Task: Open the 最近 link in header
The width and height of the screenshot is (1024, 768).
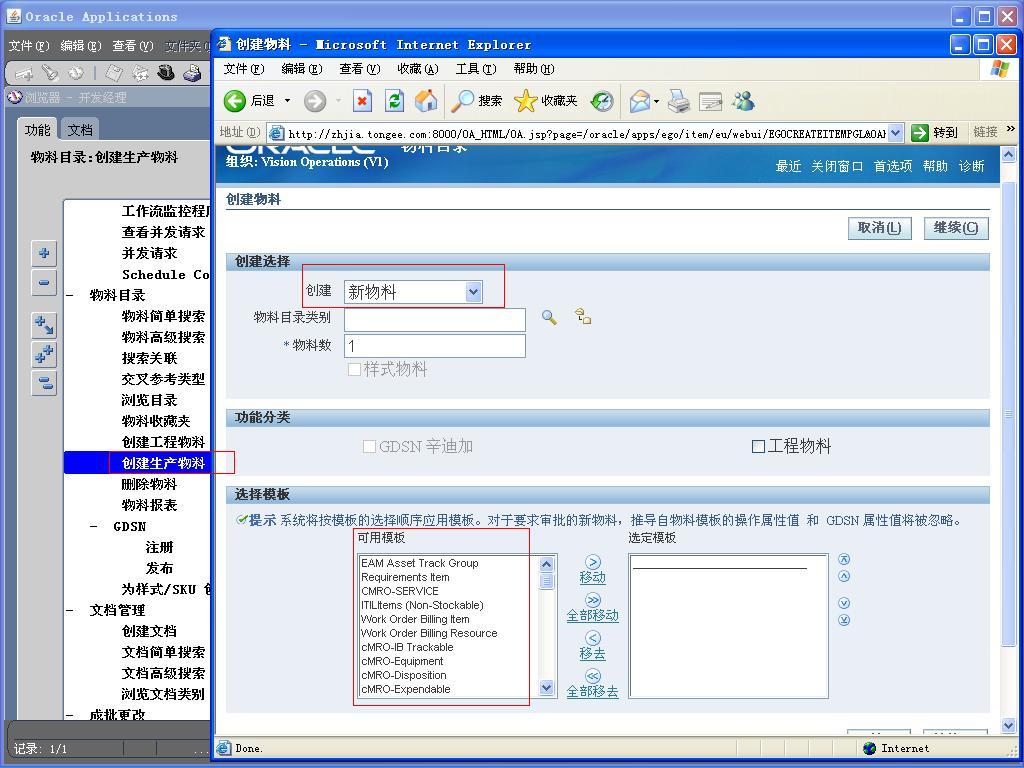Action: coord(788,167)
